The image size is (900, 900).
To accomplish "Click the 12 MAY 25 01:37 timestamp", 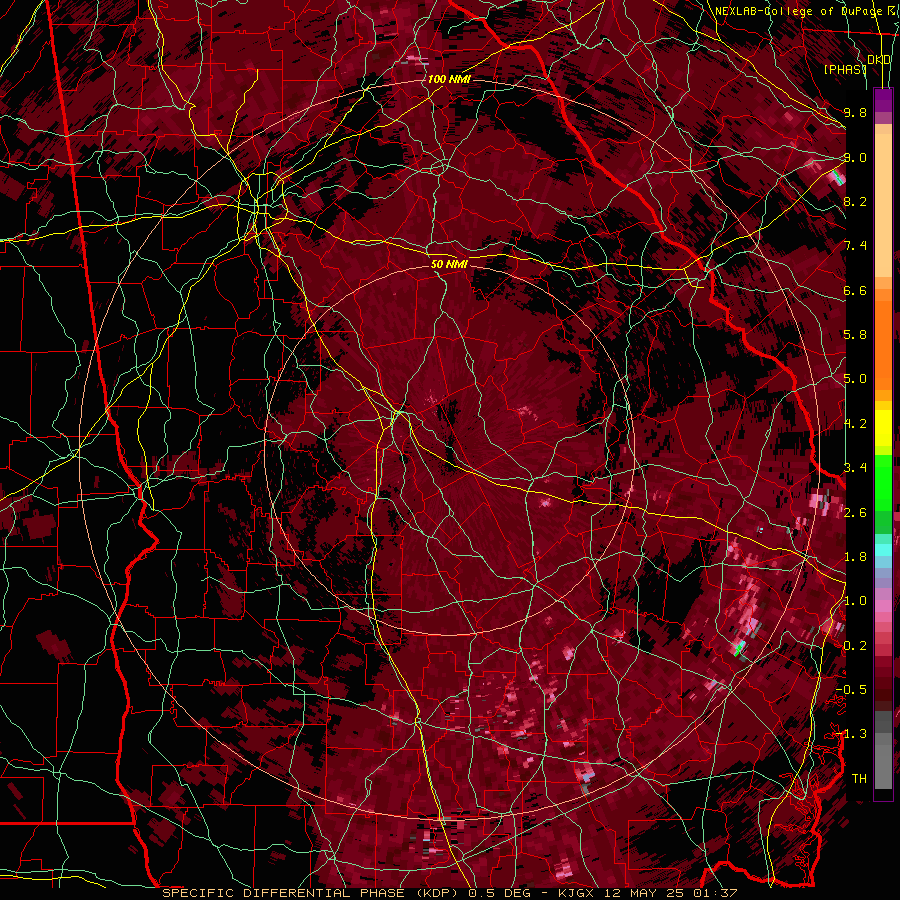I will (671, 893).
